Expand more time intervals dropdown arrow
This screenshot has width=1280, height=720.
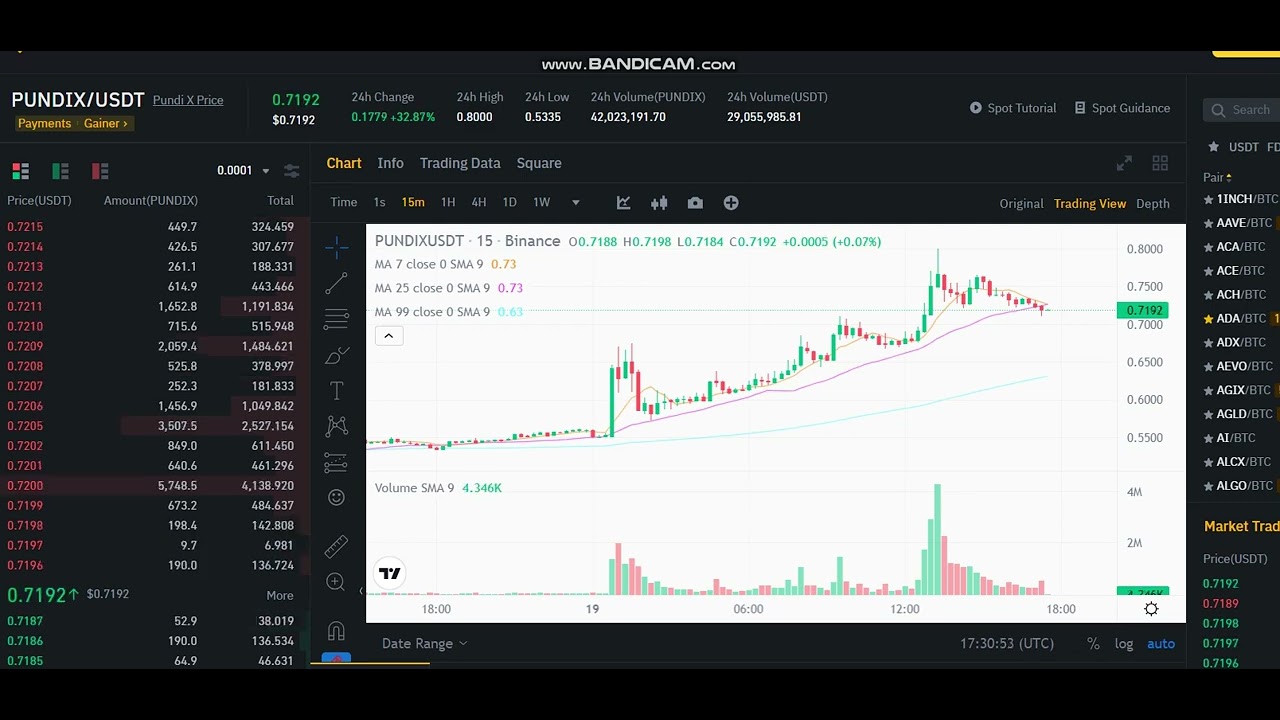[x=575, y=203]
